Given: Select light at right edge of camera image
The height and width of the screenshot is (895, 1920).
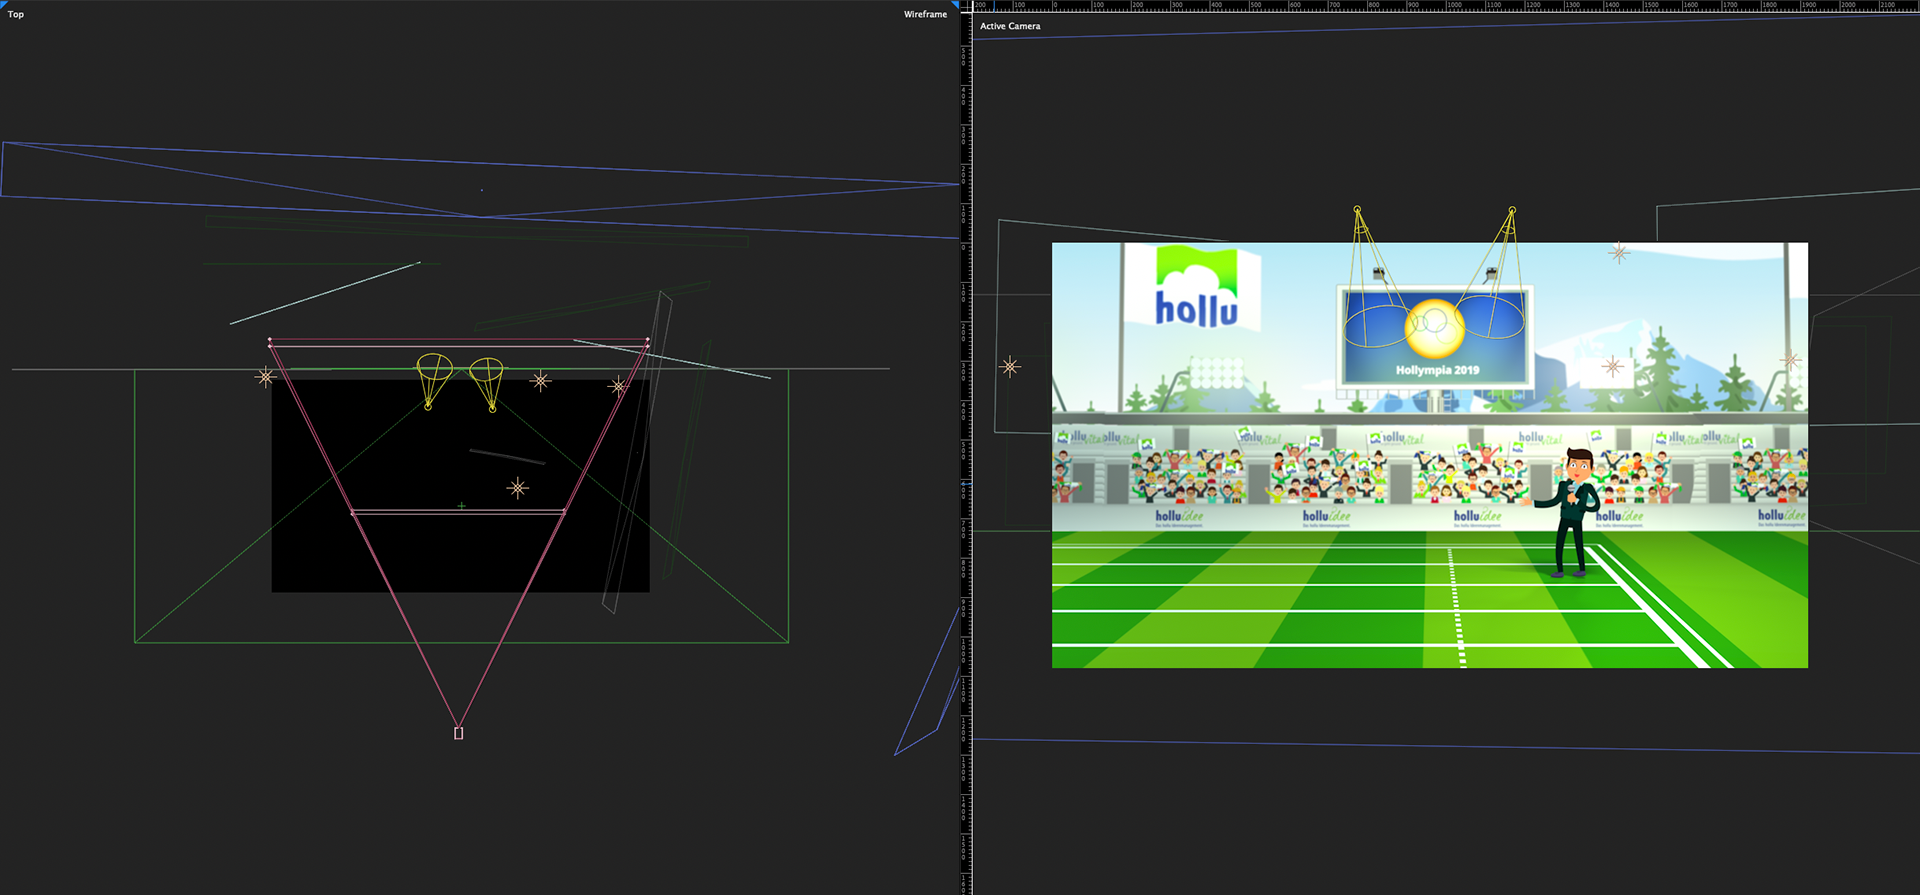Looking at the screenshot, I should point(1790,360).
